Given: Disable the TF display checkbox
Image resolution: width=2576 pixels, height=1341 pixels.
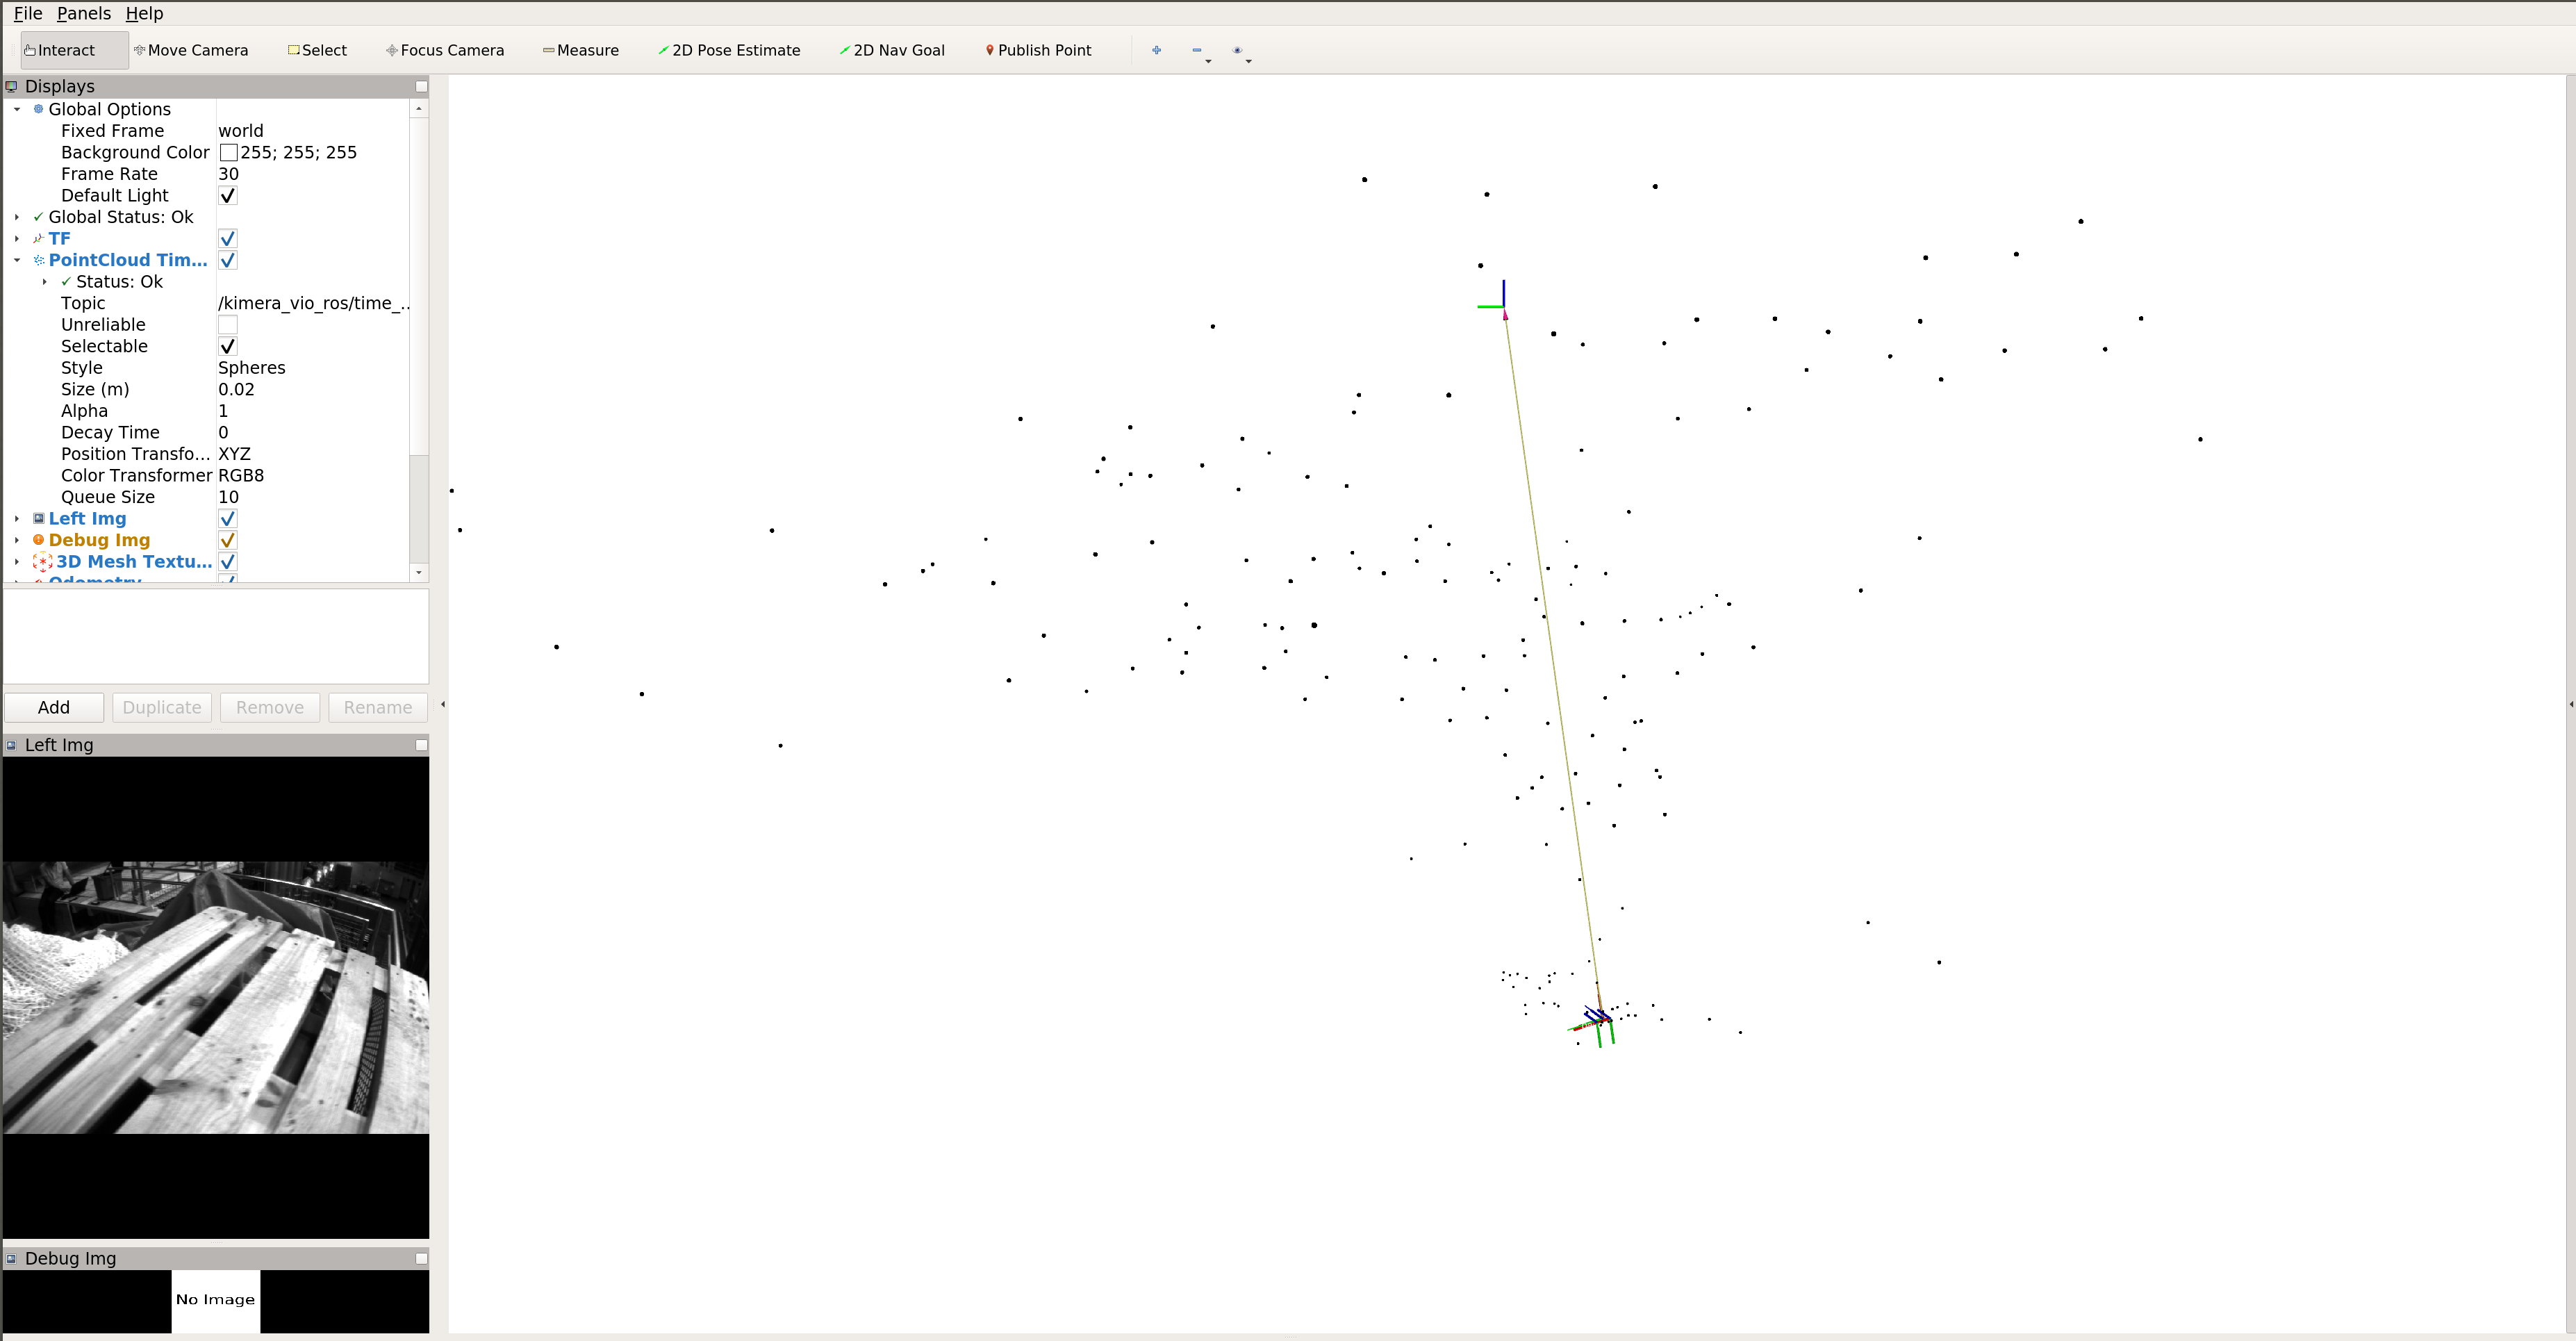Looking at the screenshot, I should (x=228, y=238).
